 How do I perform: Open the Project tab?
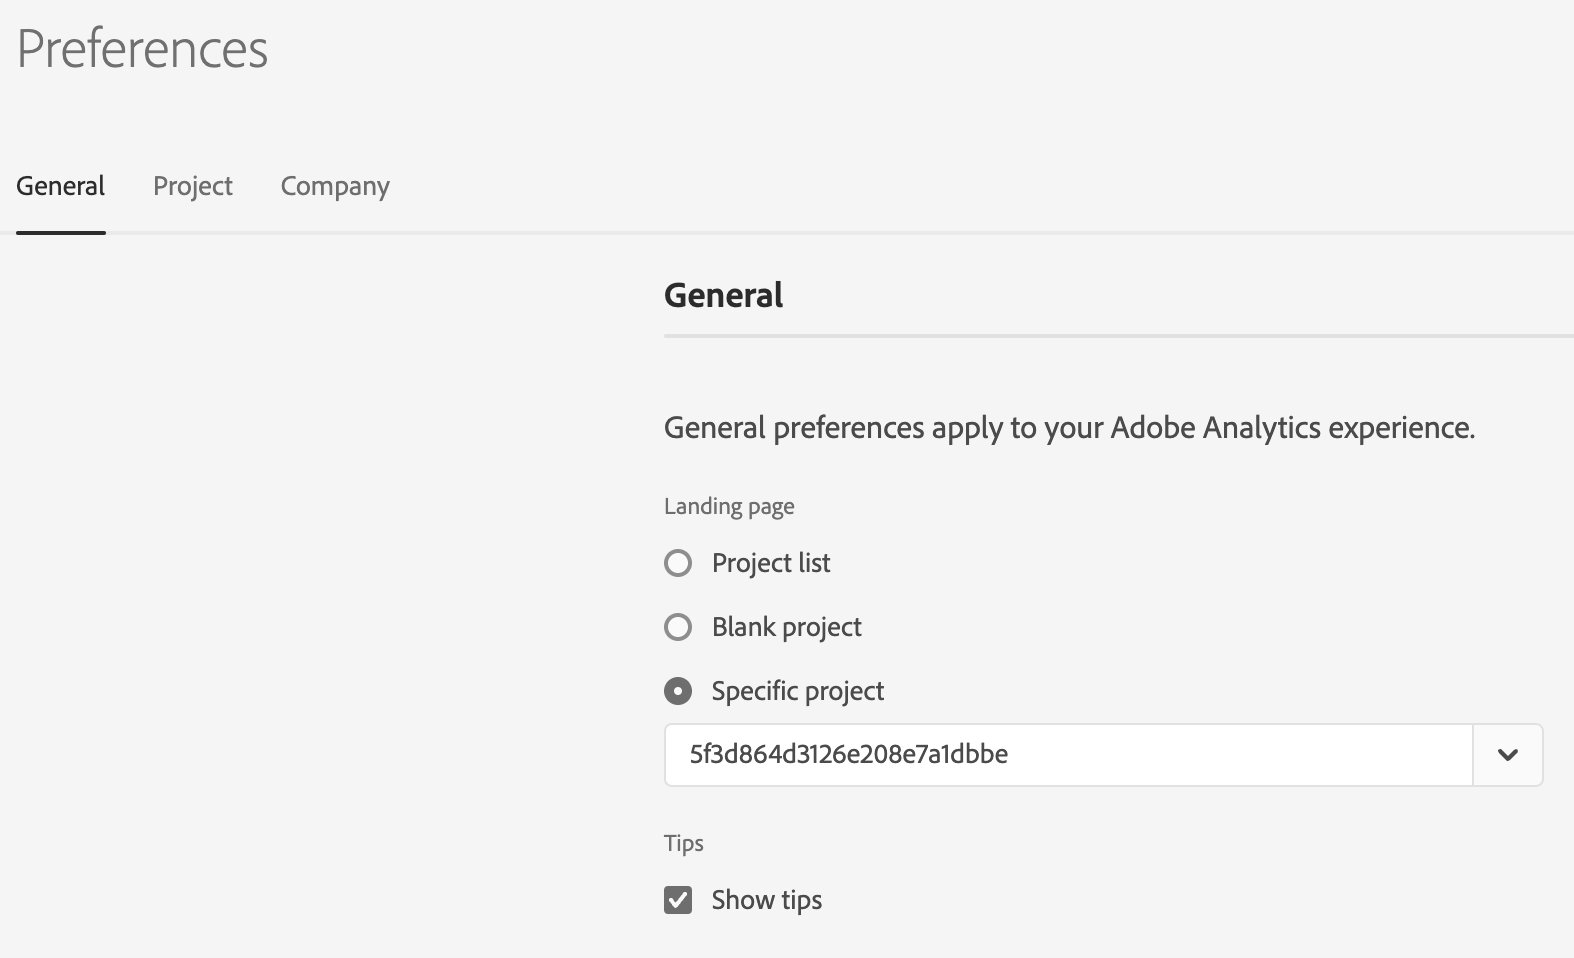[x=193, y=186]
